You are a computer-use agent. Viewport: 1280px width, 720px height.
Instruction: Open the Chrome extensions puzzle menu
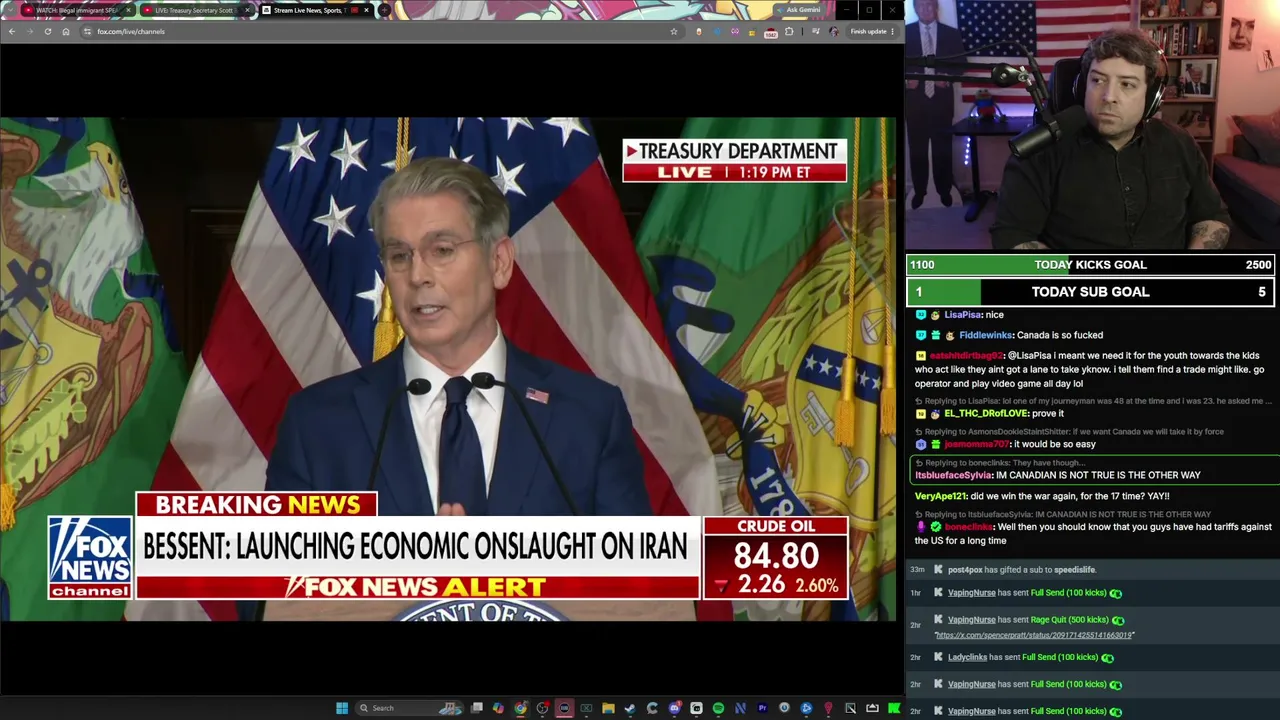tap(789, 31)
